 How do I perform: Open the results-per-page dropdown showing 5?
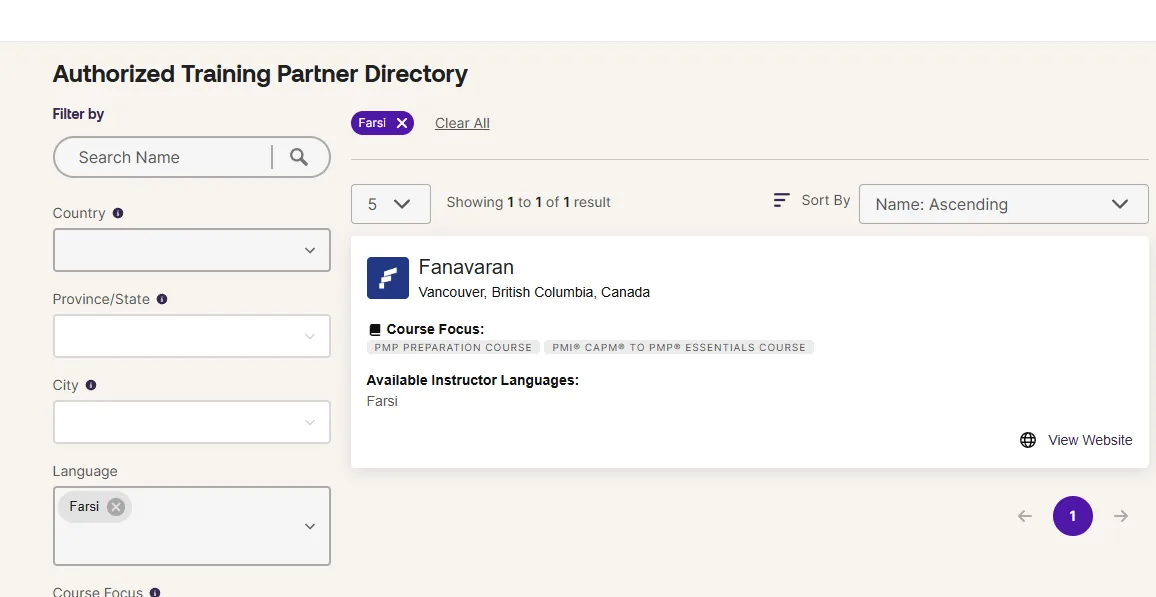tap(391, 204)
